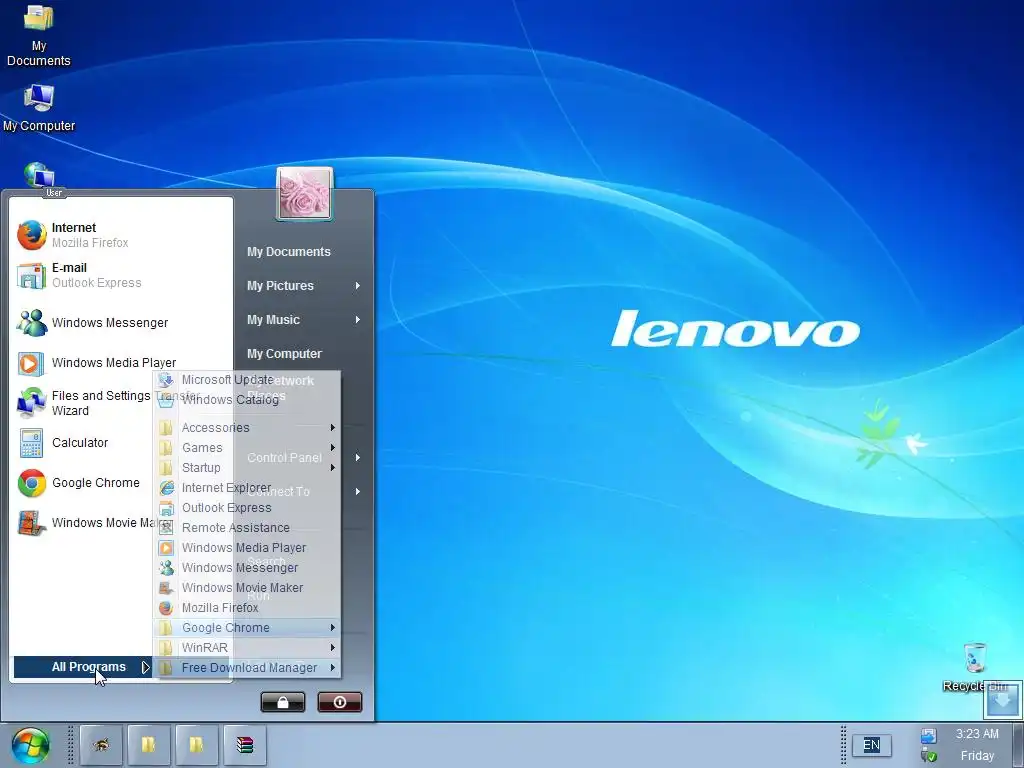Click the Windows Start orb
The height and width of the screenshot is (768, 1024).
(x=30, y=746)
